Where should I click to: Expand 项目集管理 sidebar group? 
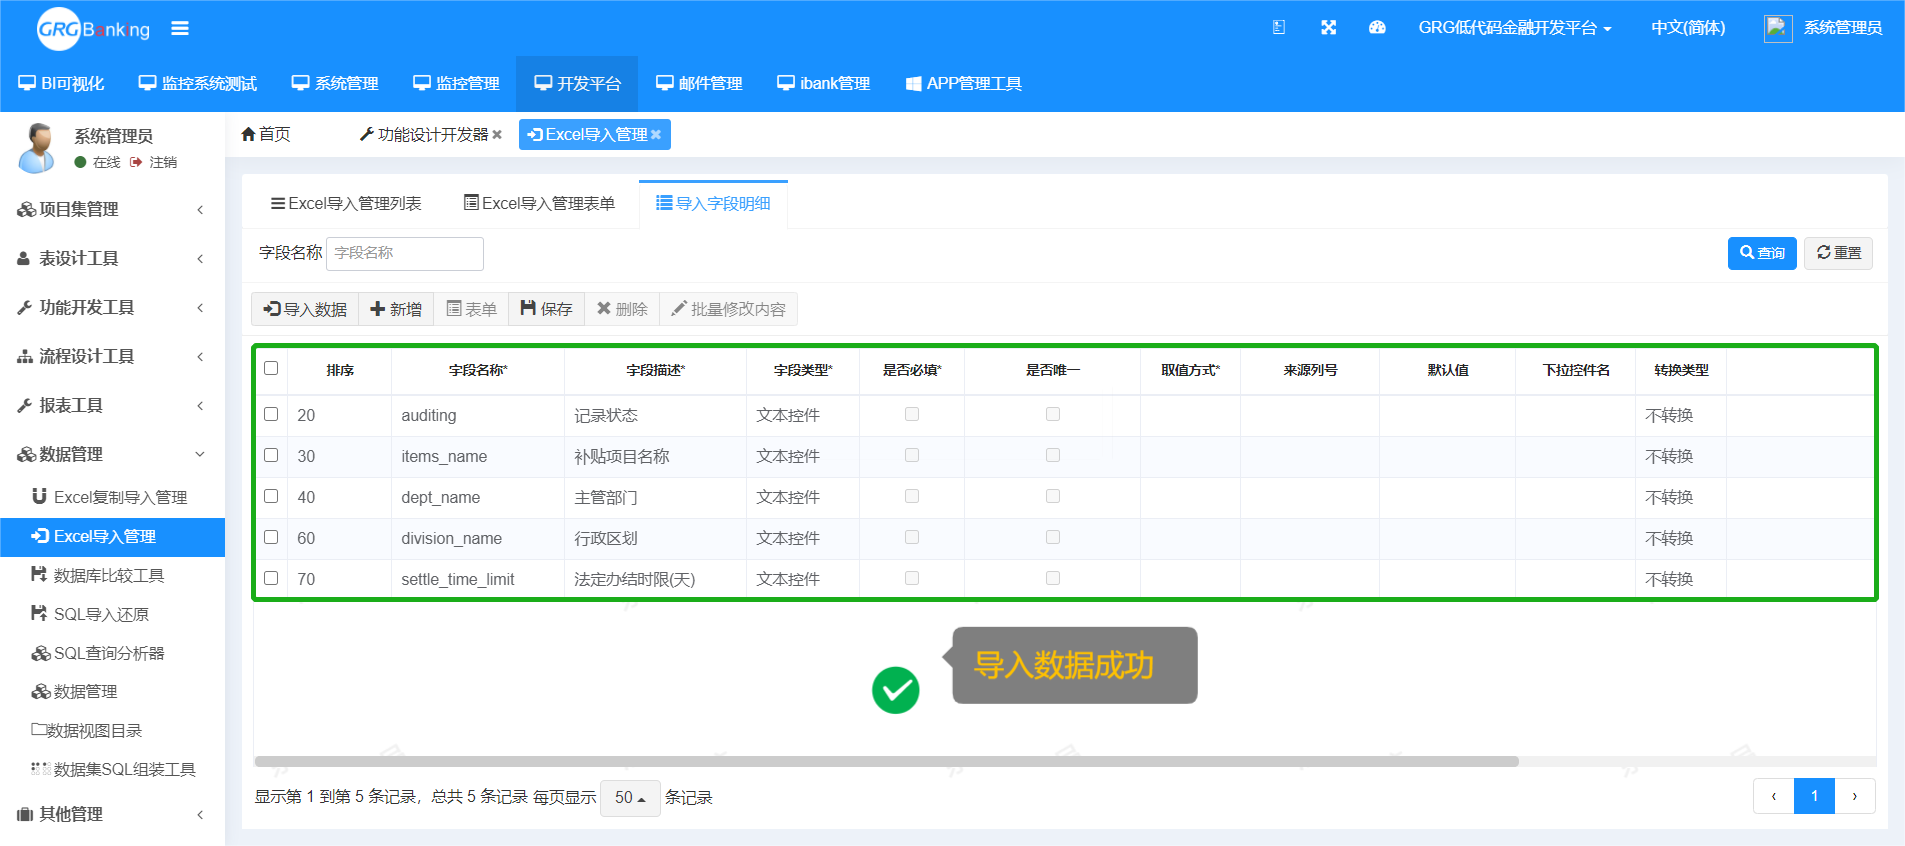click(112, 209)
